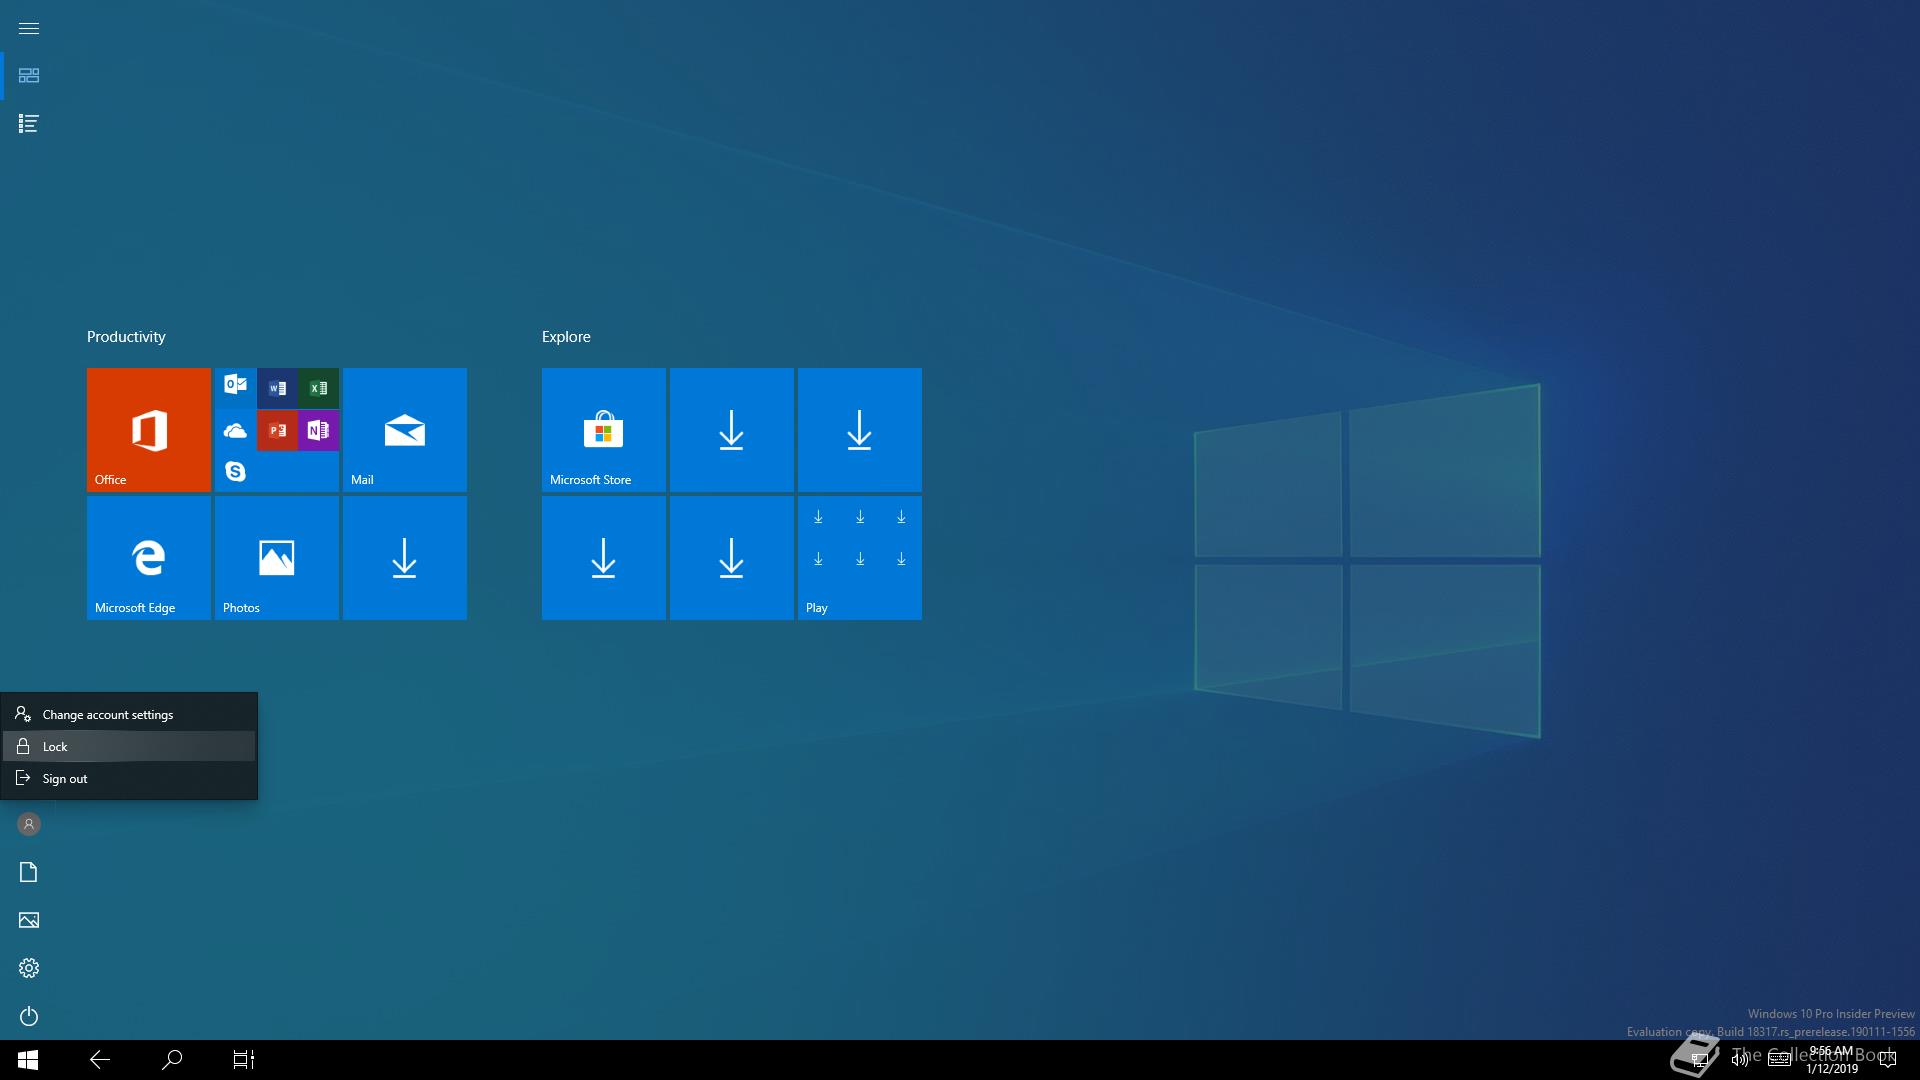The width and height of the screenshot is (1920, 1080).
Task: Select the Productivity group heading
Action: coord(126,337)
